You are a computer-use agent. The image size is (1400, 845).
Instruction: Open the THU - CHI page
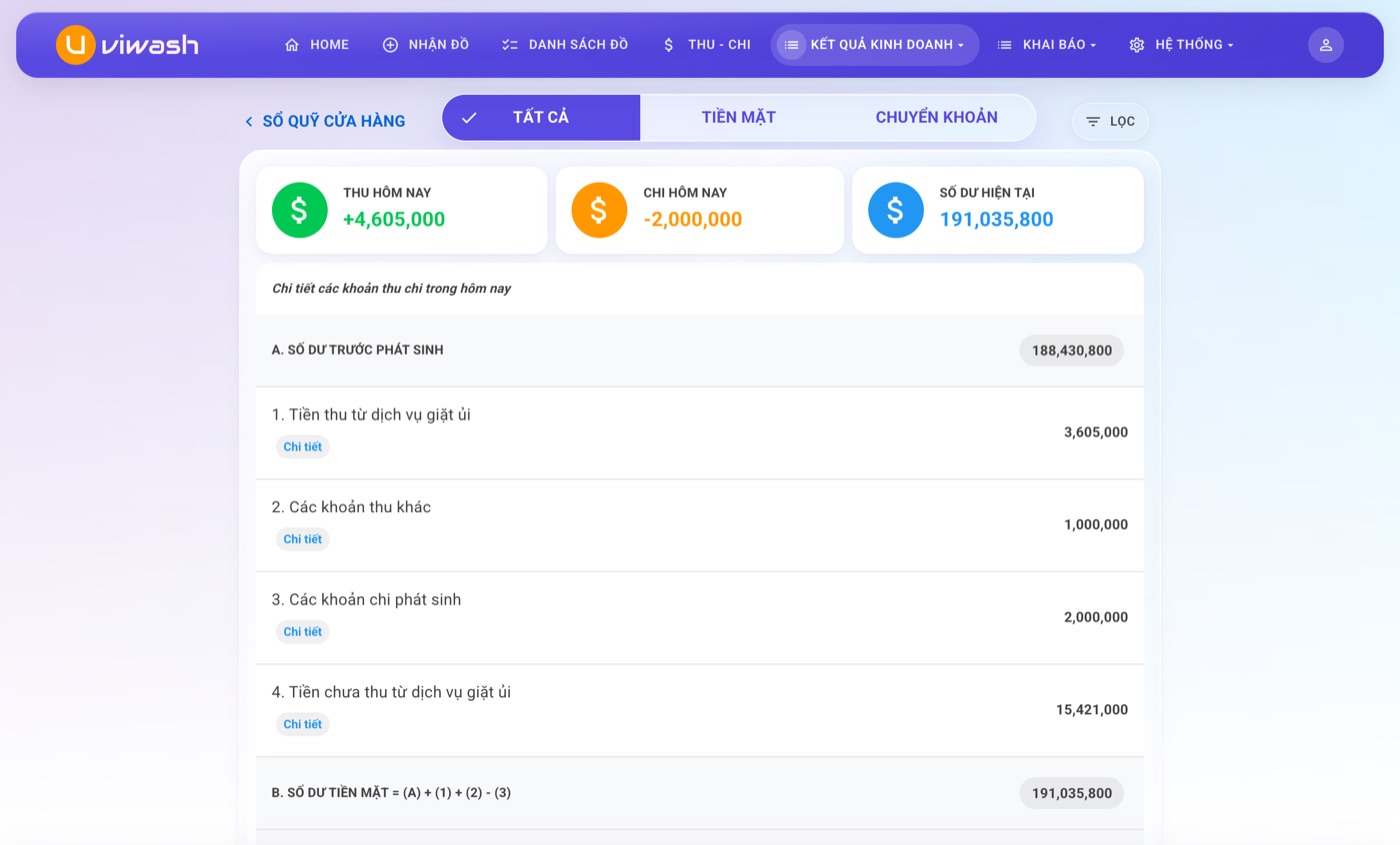click(706, 45)
